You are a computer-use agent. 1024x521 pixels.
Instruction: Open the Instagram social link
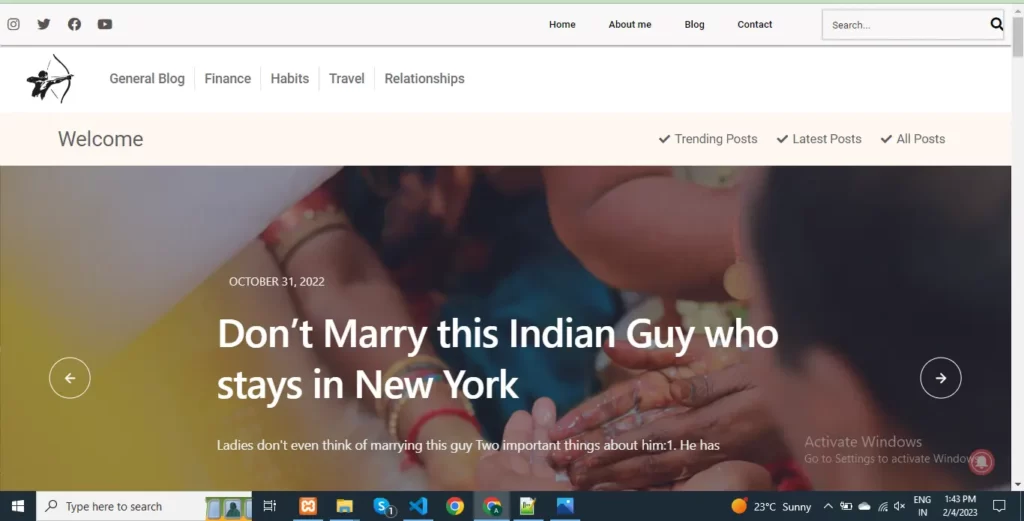pos(13,24)
